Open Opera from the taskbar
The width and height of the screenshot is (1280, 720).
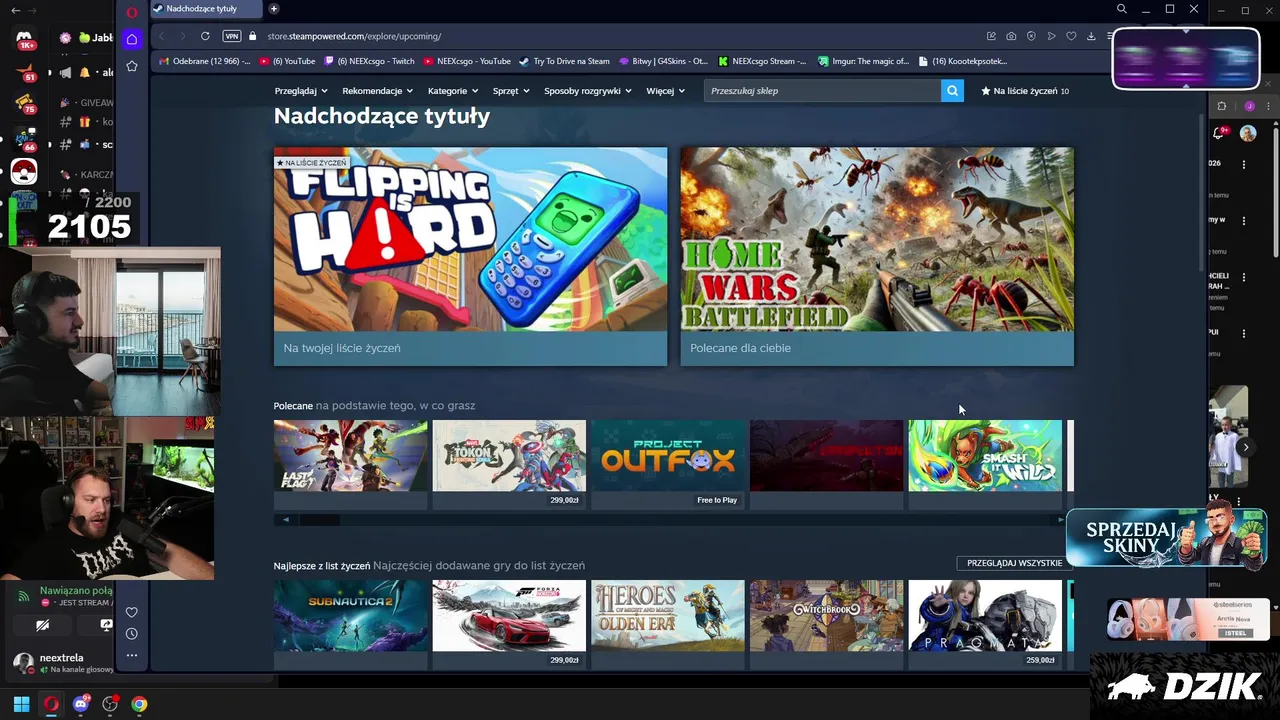click(x=51, y=704)
